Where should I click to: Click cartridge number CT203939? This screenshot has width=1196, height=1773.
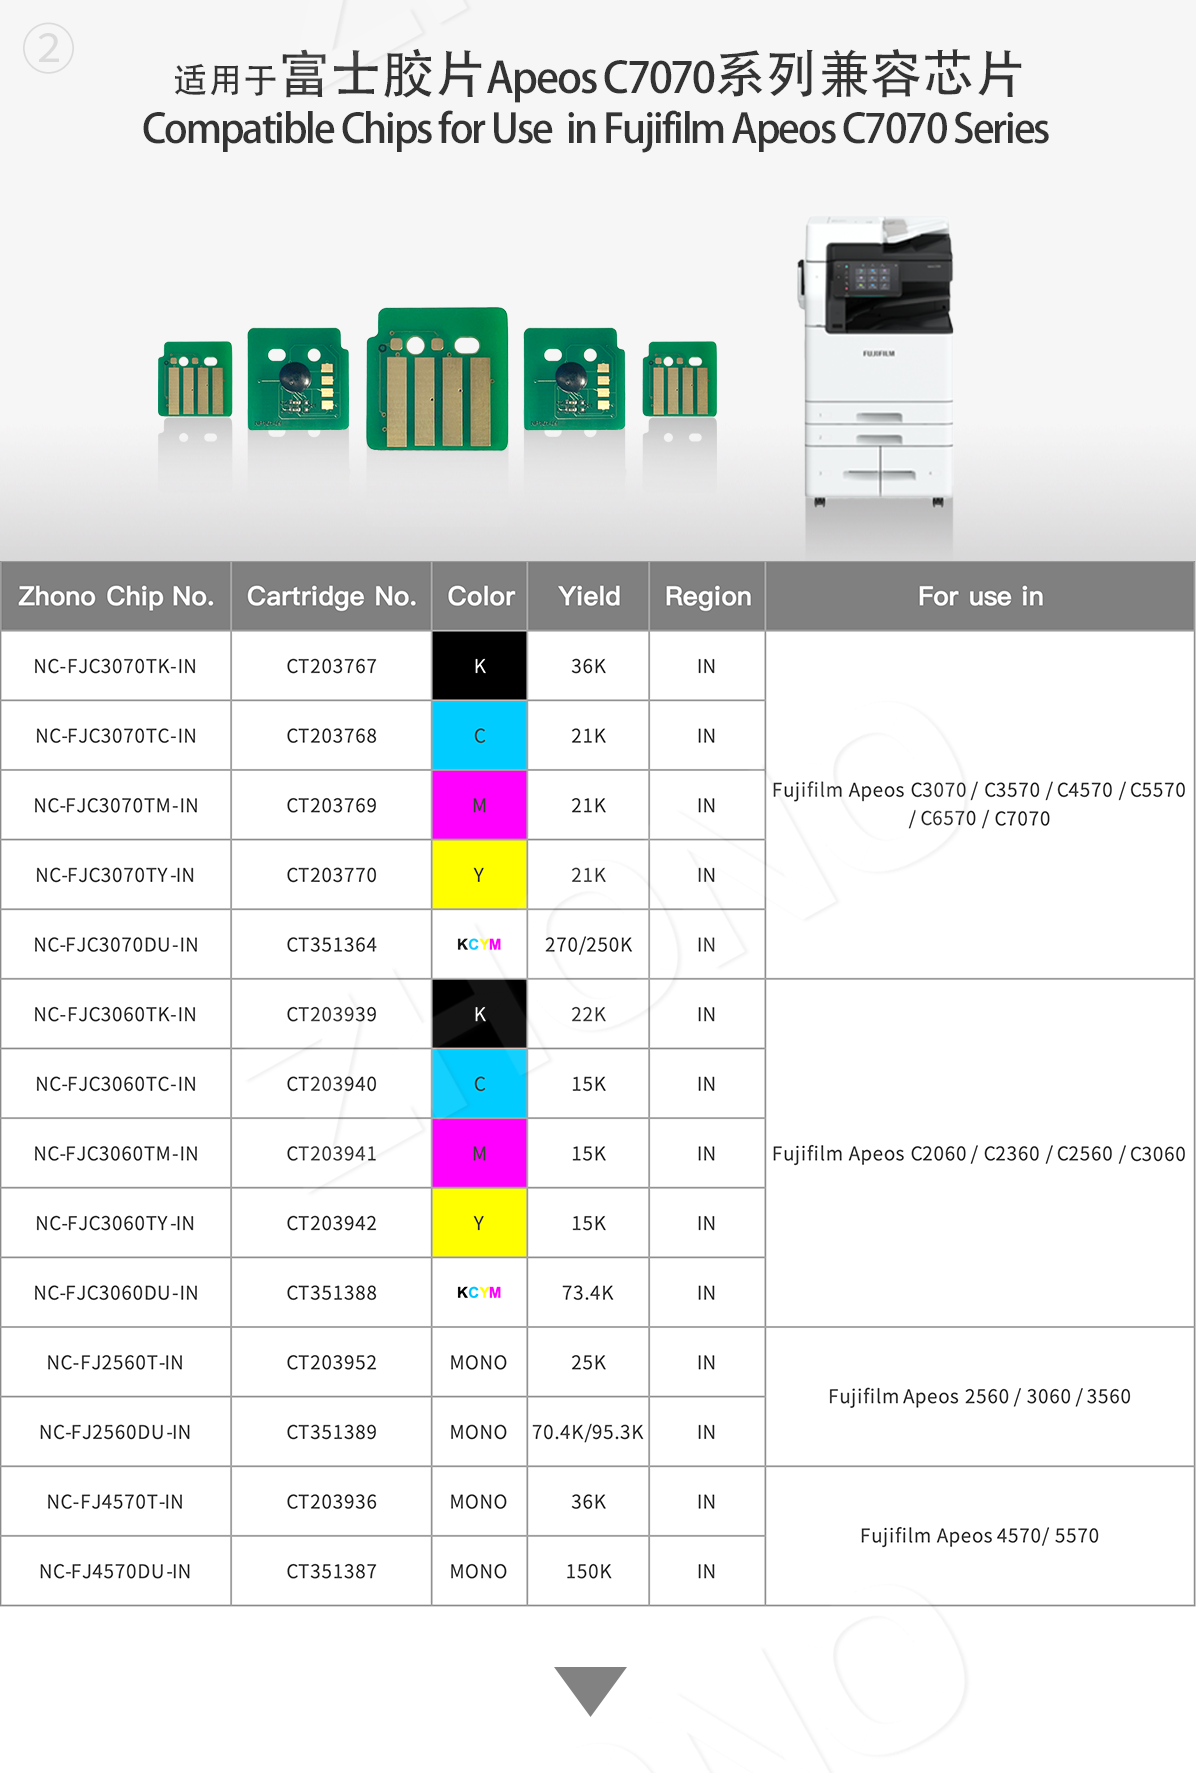pos(331,1014)
